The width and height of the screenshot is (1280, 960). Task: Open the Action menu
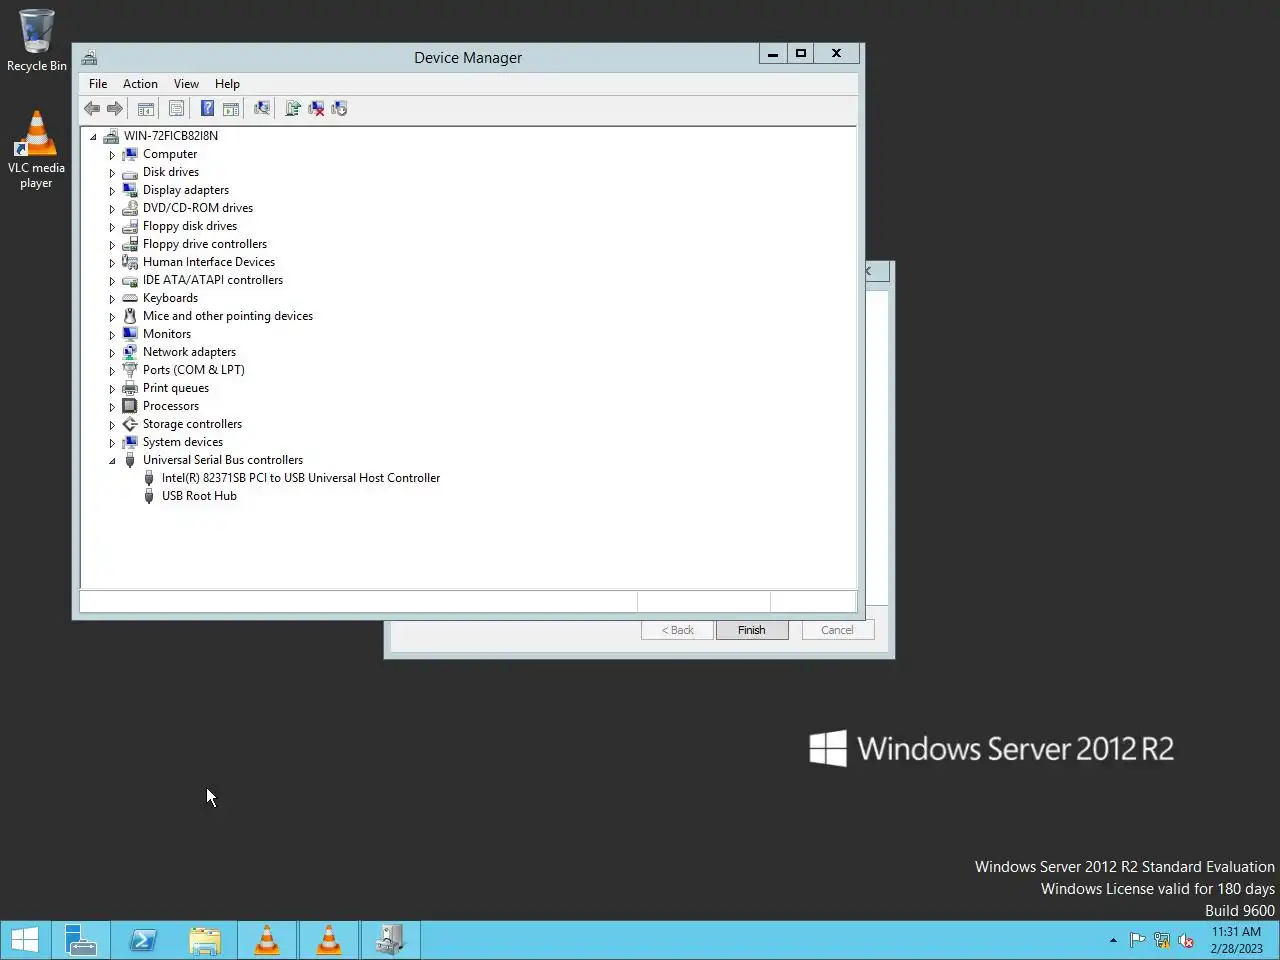point(140,84)
